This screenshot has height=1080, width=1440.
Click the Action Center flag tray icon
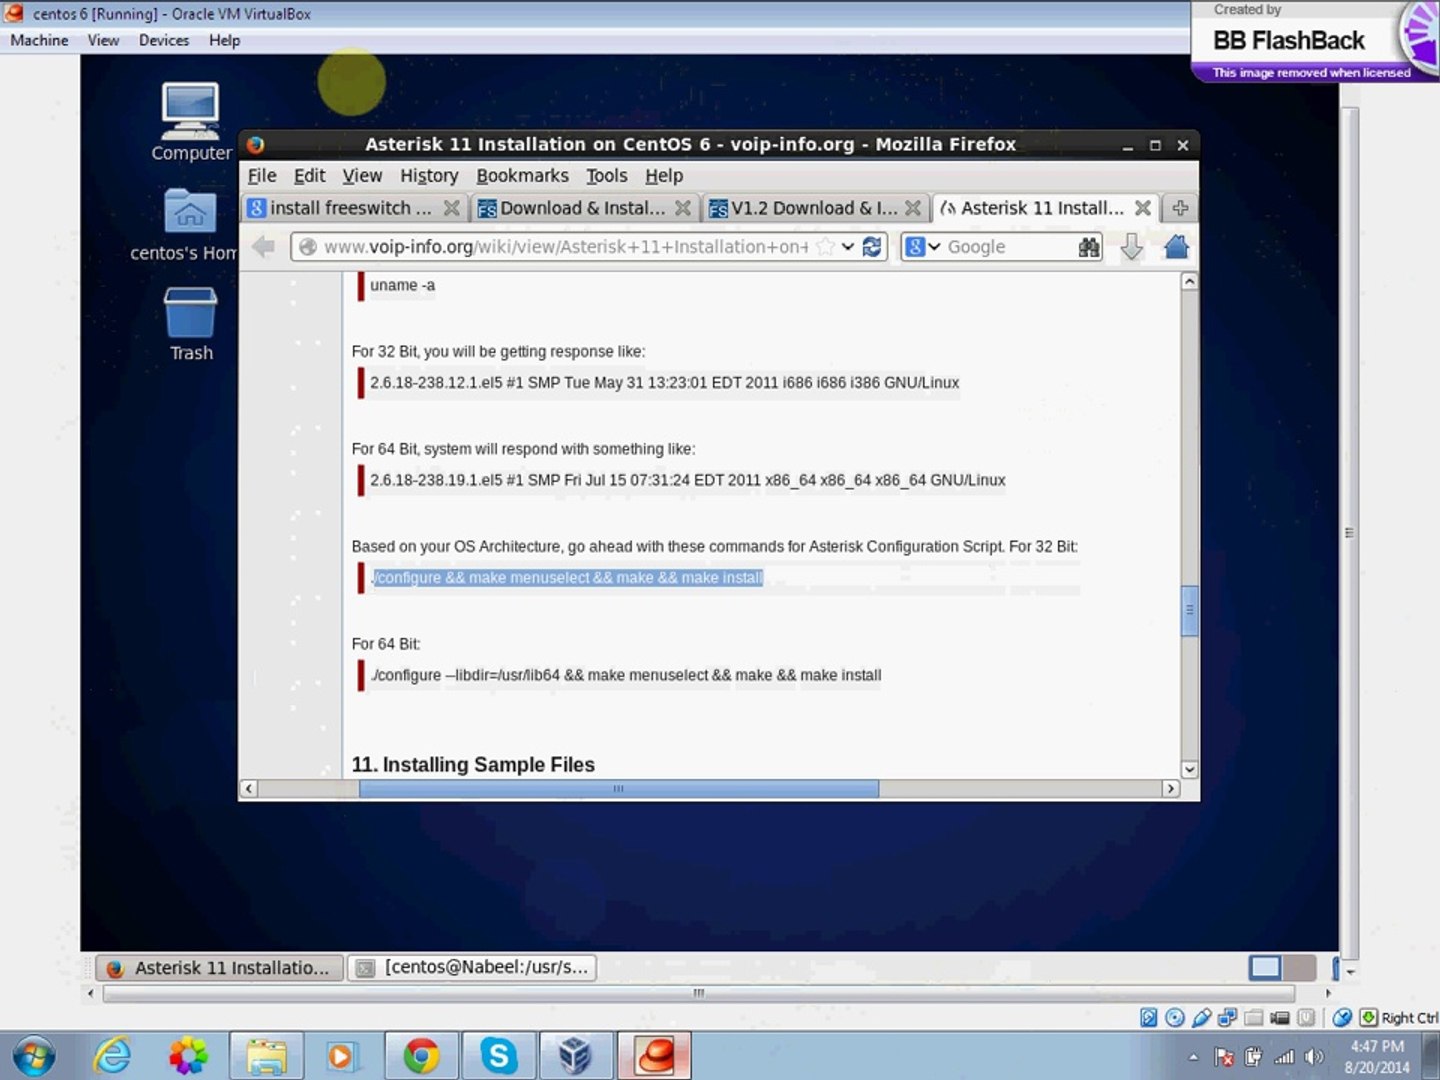tap(1223, 1056)
